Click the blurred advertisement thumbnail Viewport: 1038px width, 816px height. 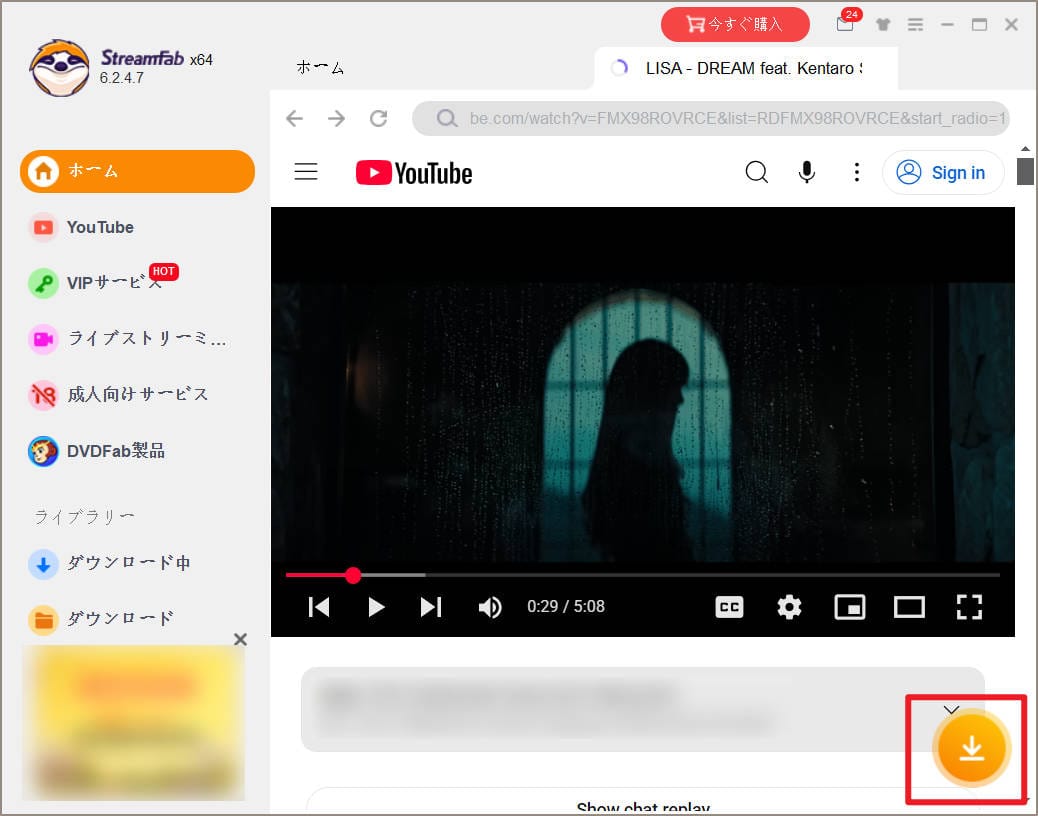tap(134, 723)
